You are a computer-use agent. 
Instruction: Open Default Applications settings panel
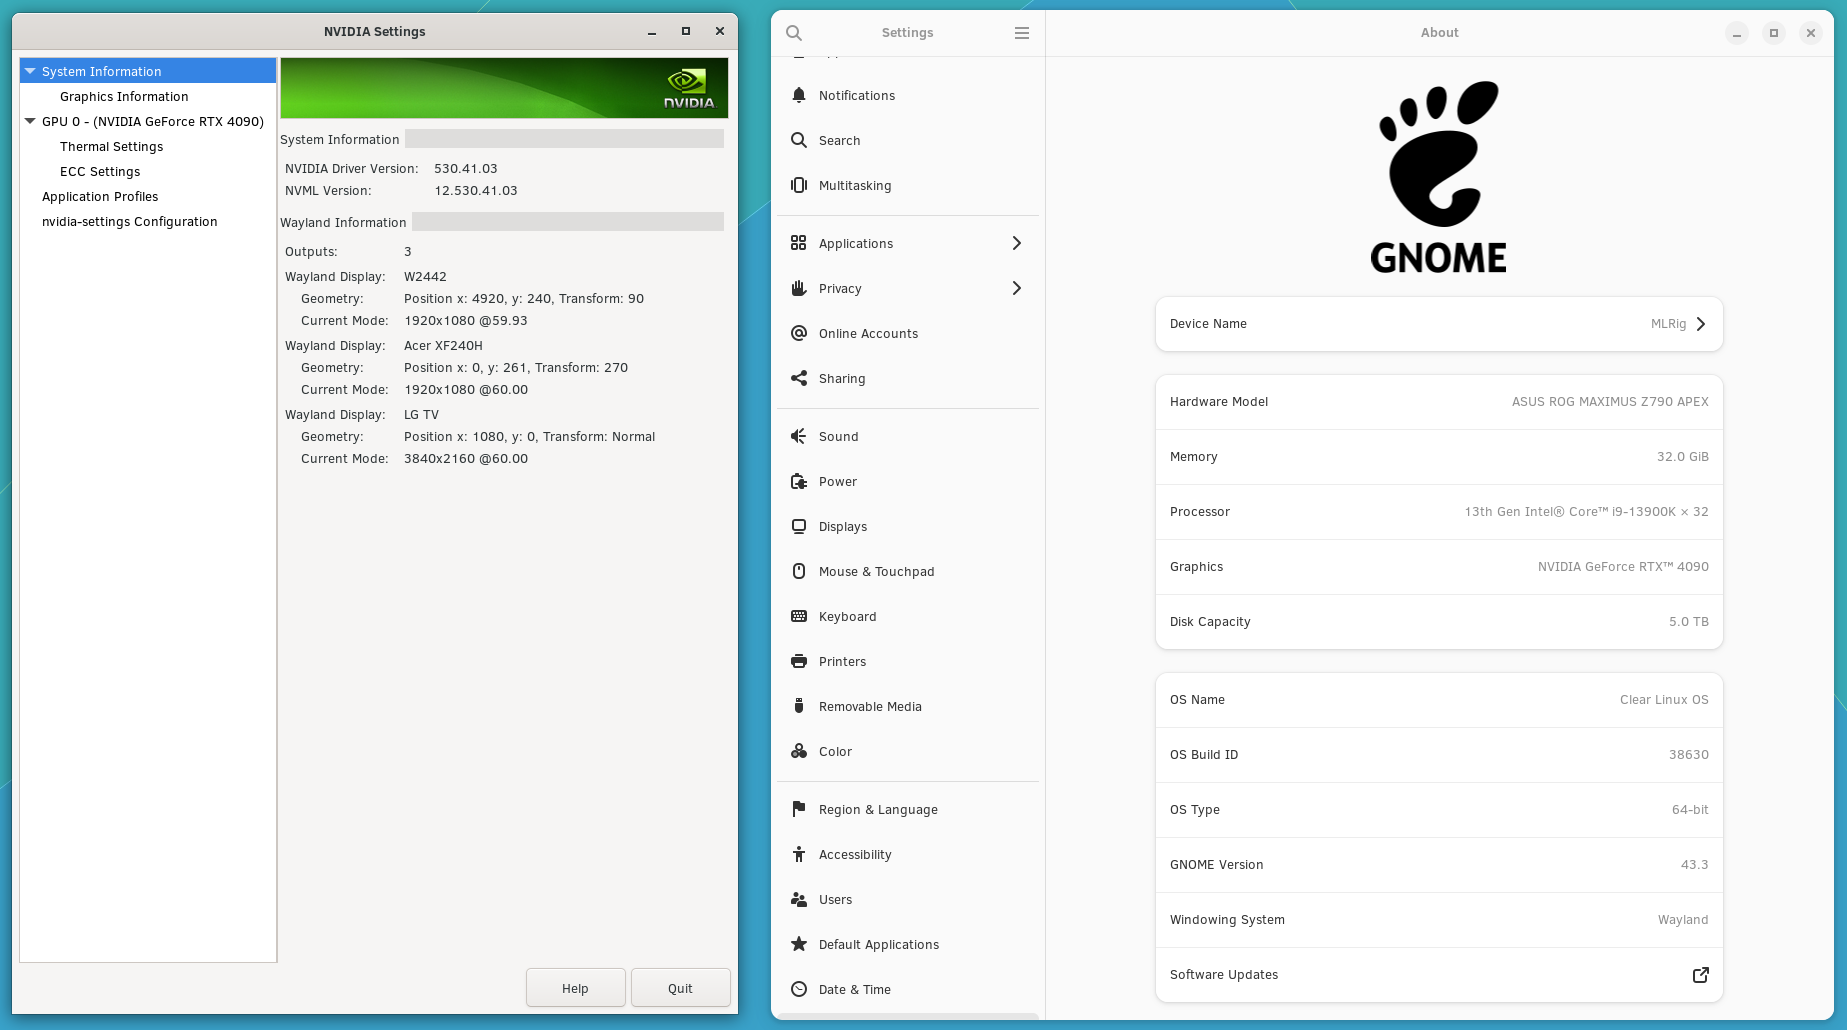[908, 944]
